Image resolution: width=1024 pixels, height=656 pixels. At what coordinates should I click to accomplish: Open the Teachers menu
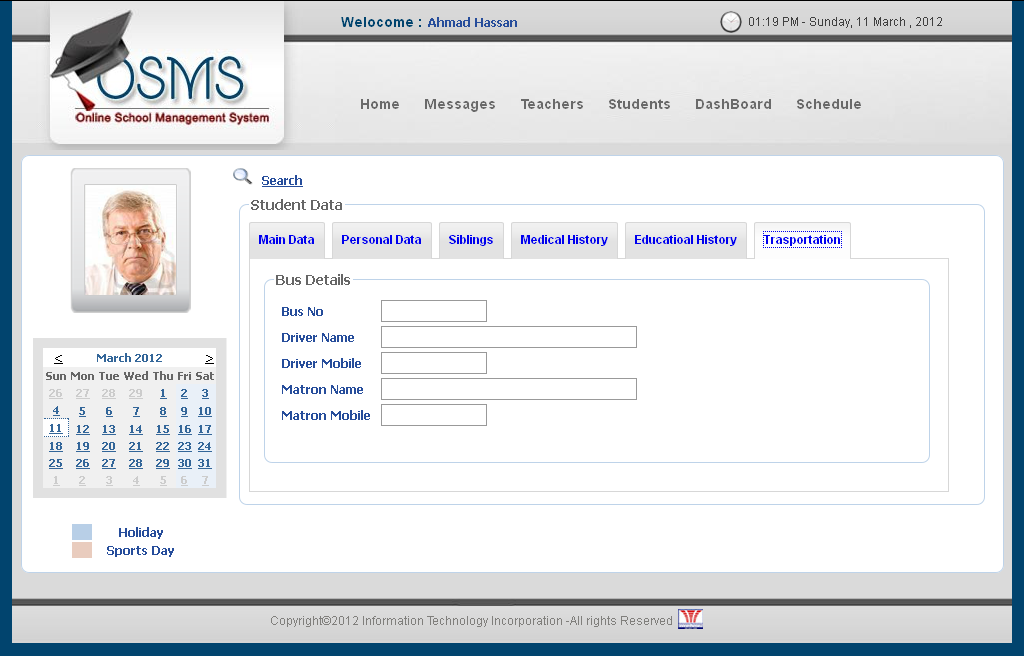(552, 104)
